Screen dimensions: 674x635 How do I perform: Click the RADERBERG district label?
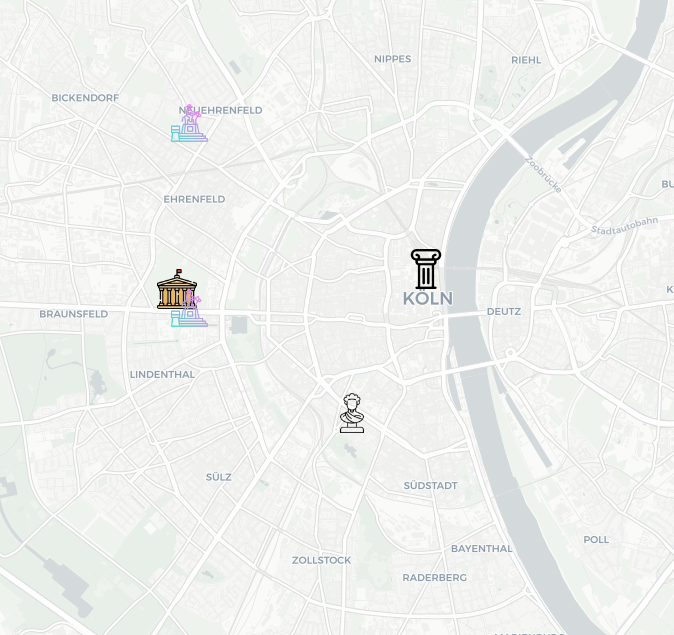click(434, 578)
